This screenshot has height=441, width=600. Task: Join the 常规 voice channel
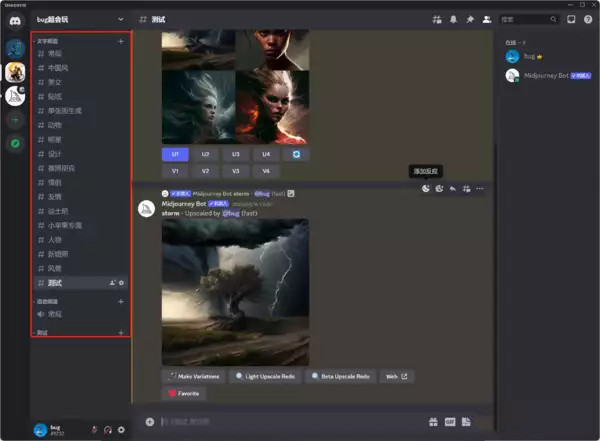pyautogui.click(x=80, y=314)
